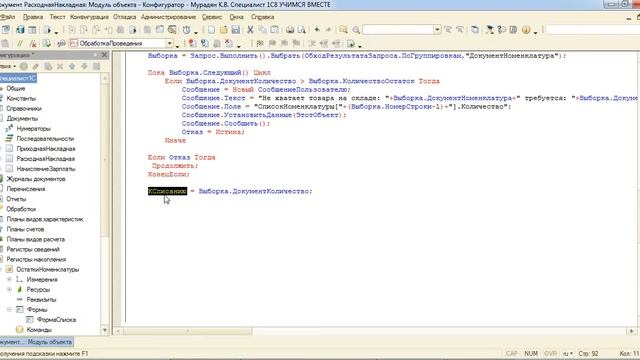Click the Open file folder icon
This screenshot has height=360, width=640.
[x=223, y=30]
